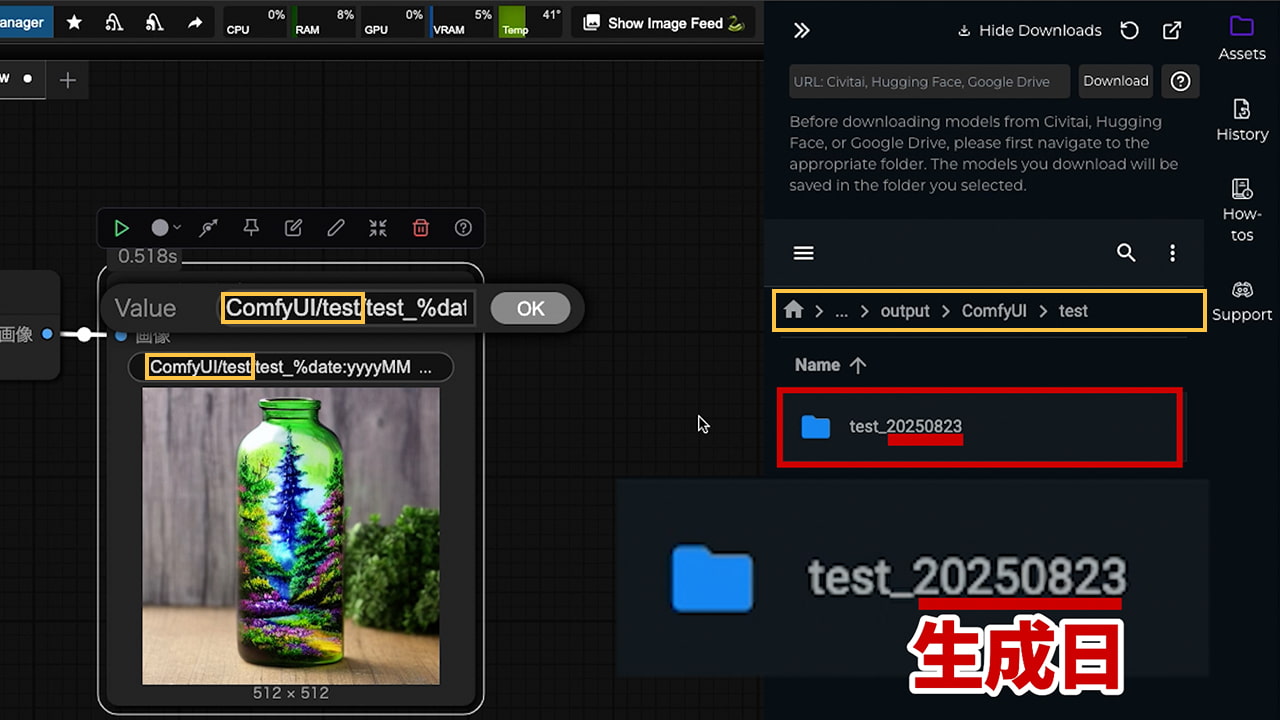The height and width of the screenshot is (720, 1280).
Task: Click the Download button
Action: pyautogui.click(x=1115, y=81)
